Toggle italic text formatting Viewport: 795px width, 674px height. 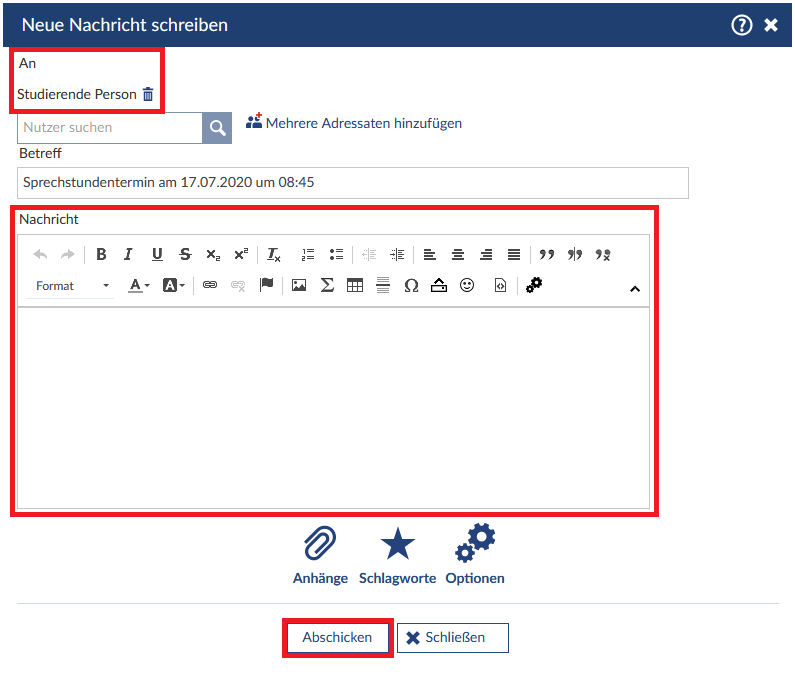click(128, 255)
